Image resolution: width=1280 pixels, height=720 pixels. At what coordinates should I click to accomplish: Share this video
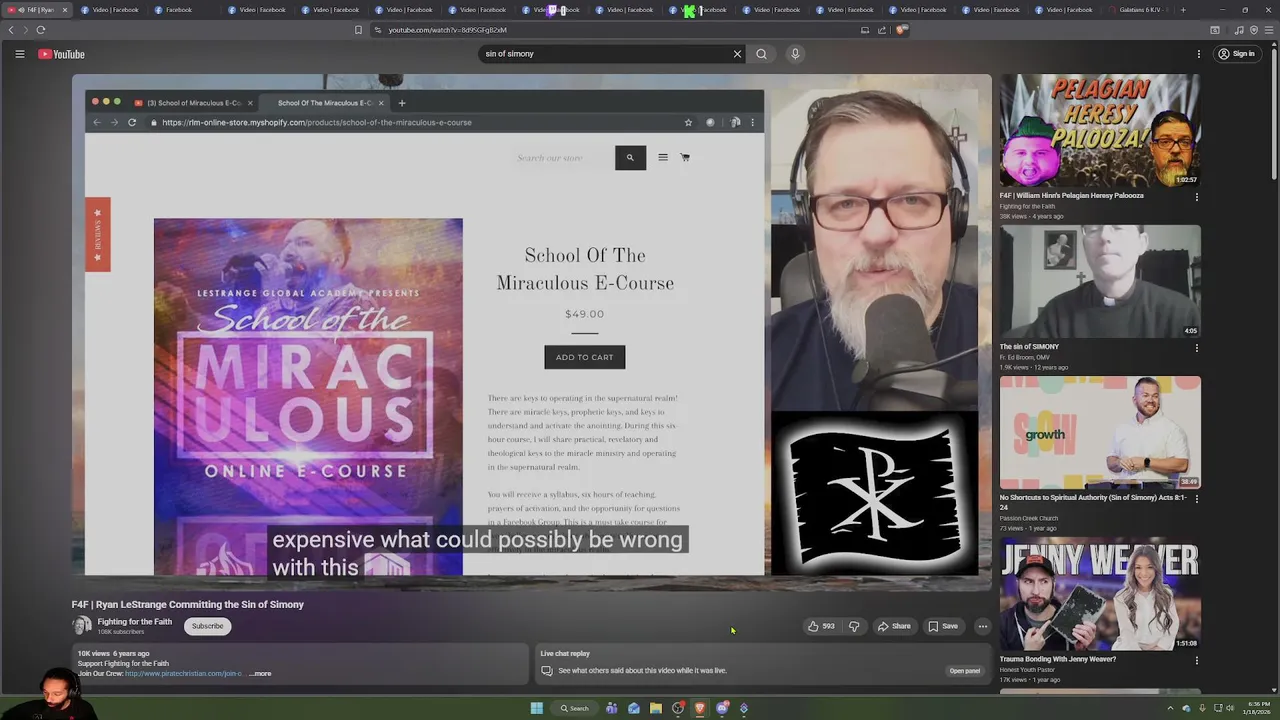893,626
